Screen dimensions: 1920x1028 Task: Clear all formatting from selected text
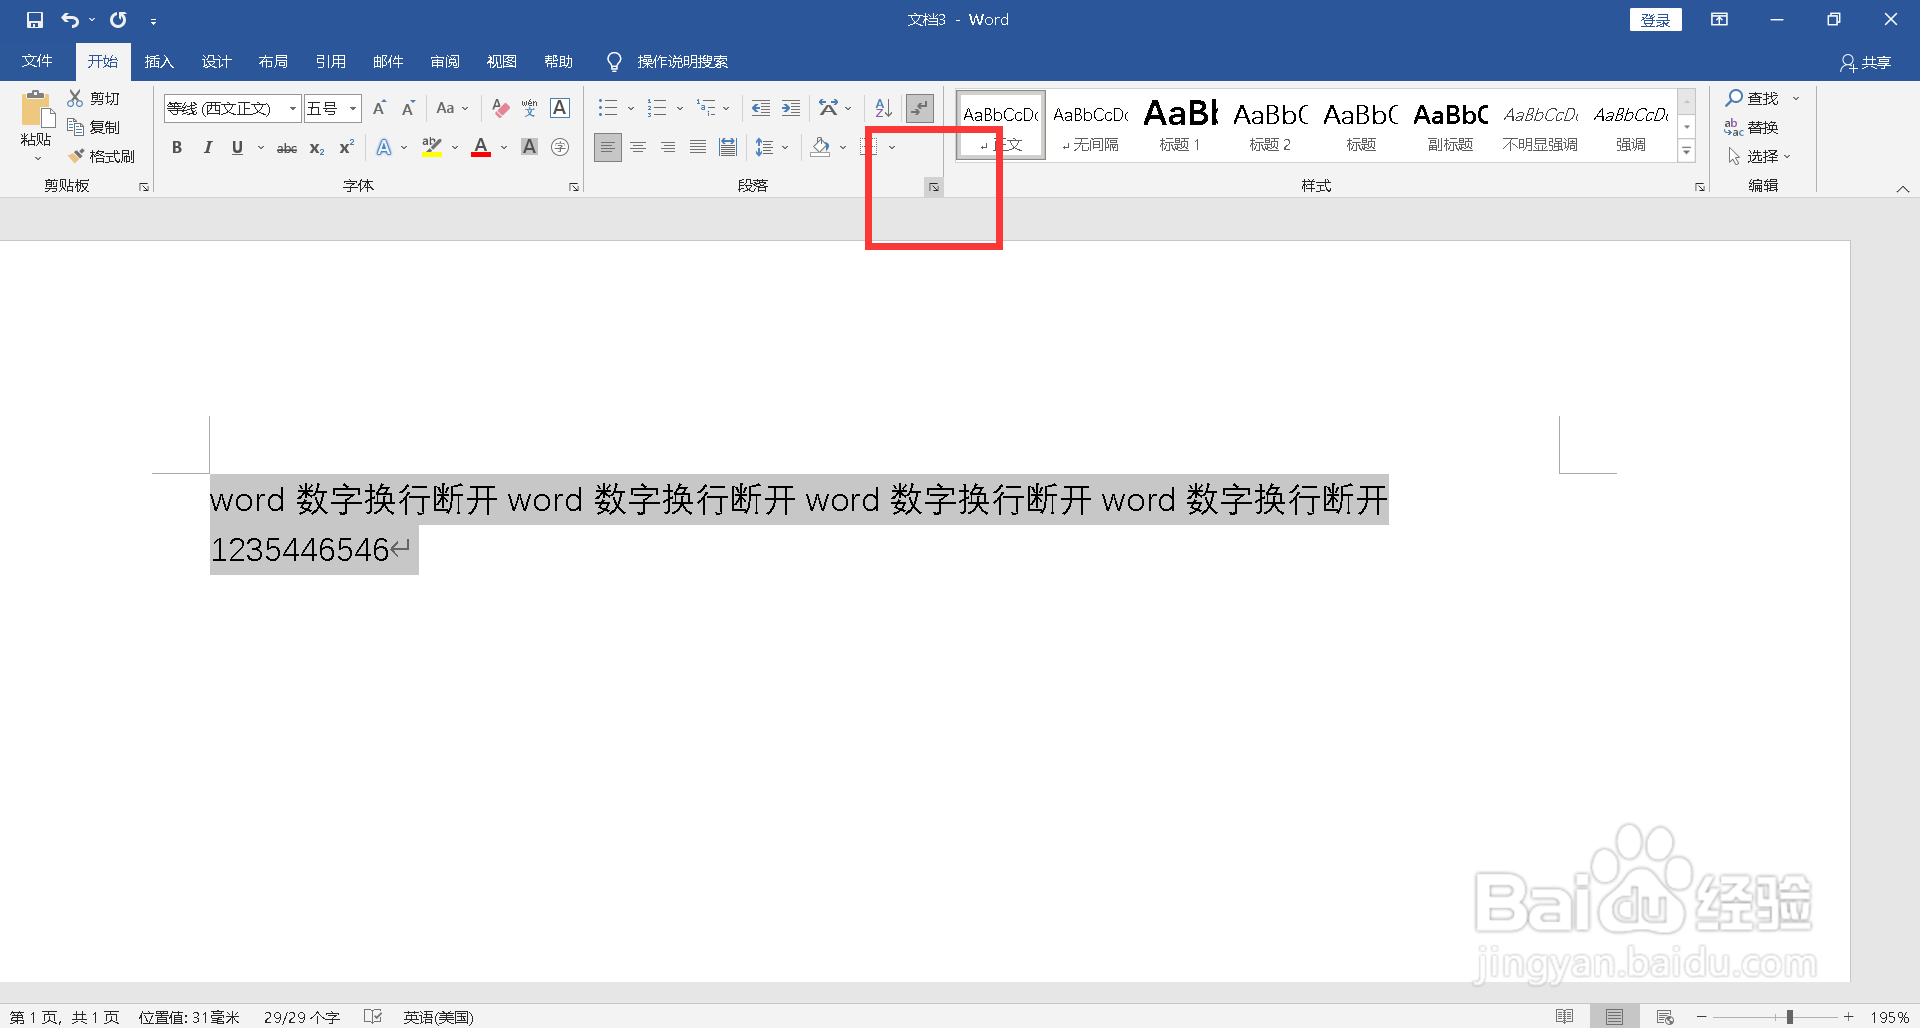pyautogui.click(x=499, y=108)
